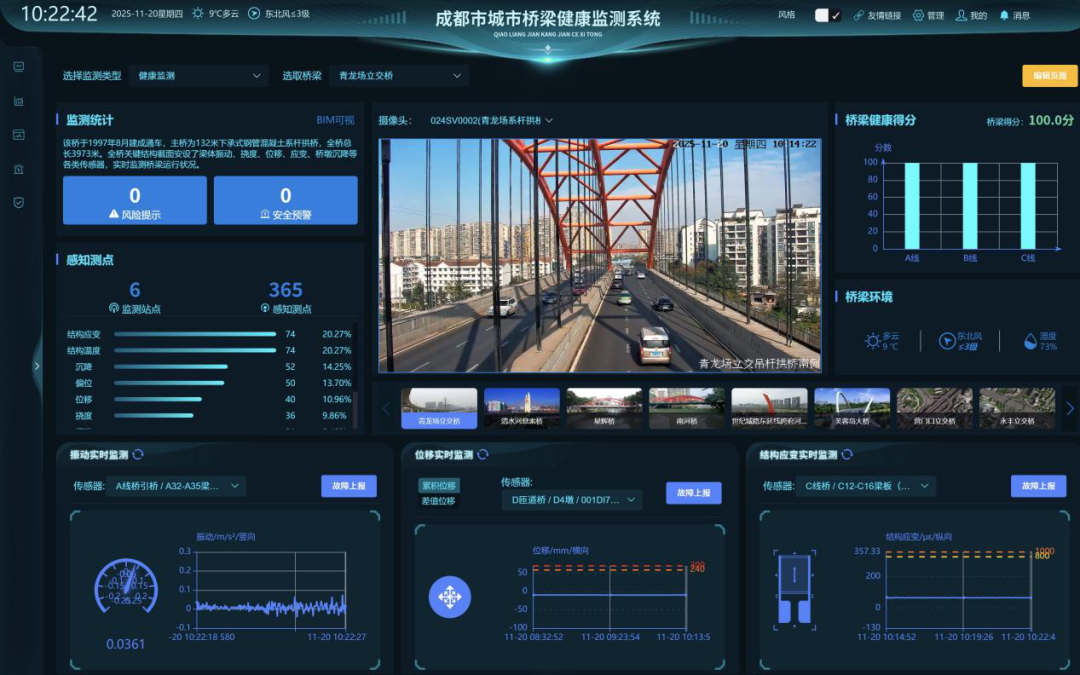The width and height of the screenshot is (1080, 675).
Task: Click the shield icon in left sidebar
Action: click(18, 202)
